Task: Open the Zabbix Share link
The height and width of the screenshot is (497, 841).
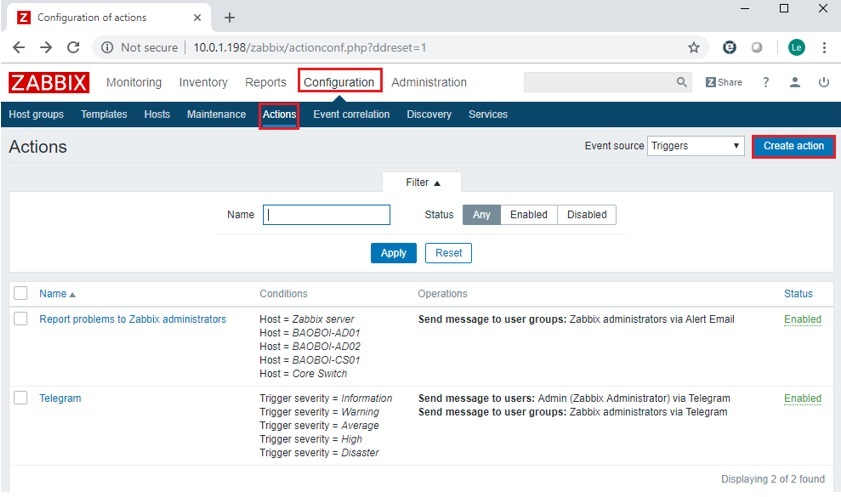Action: tap(724, 82)
